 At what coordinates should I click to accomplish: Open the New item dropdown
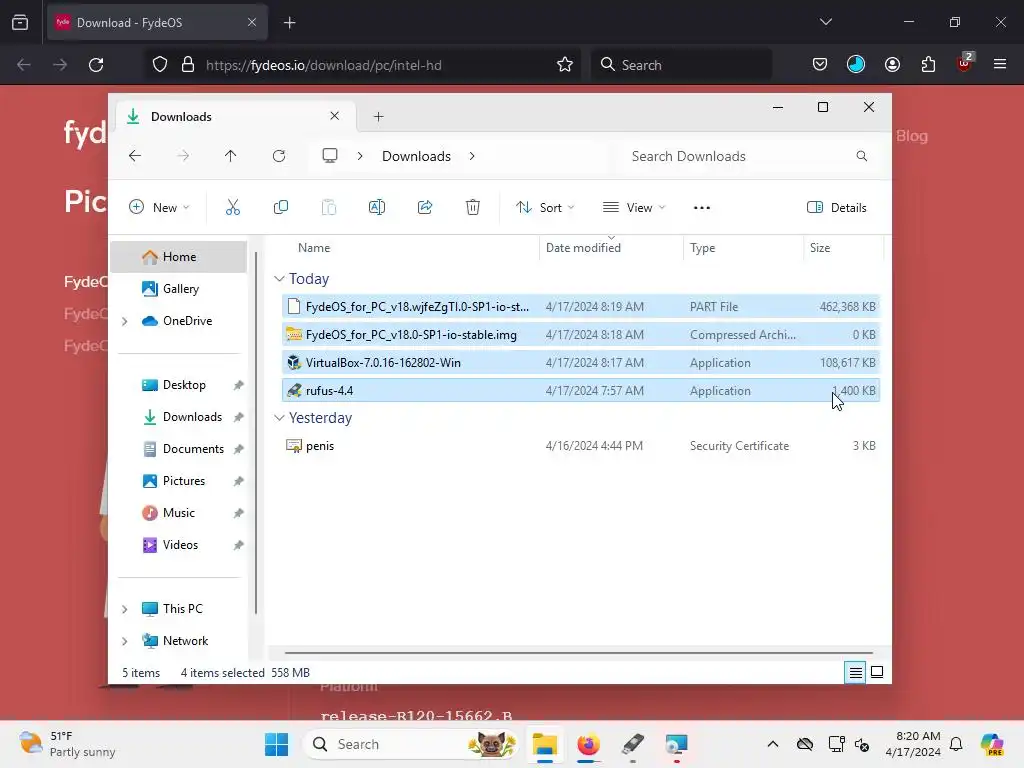click(159, 208)
